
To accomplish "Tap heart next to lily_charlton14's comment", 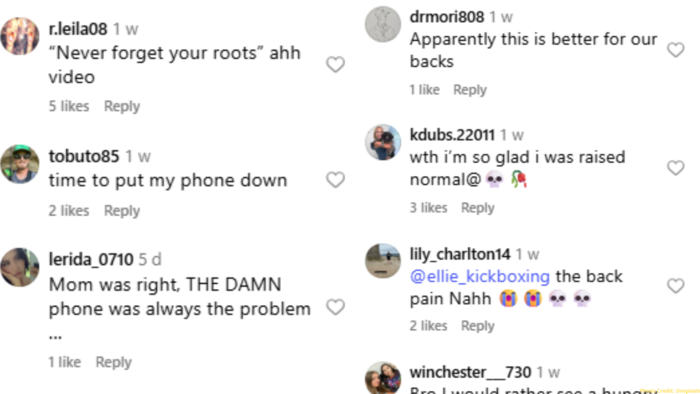I will coord(675,286).
